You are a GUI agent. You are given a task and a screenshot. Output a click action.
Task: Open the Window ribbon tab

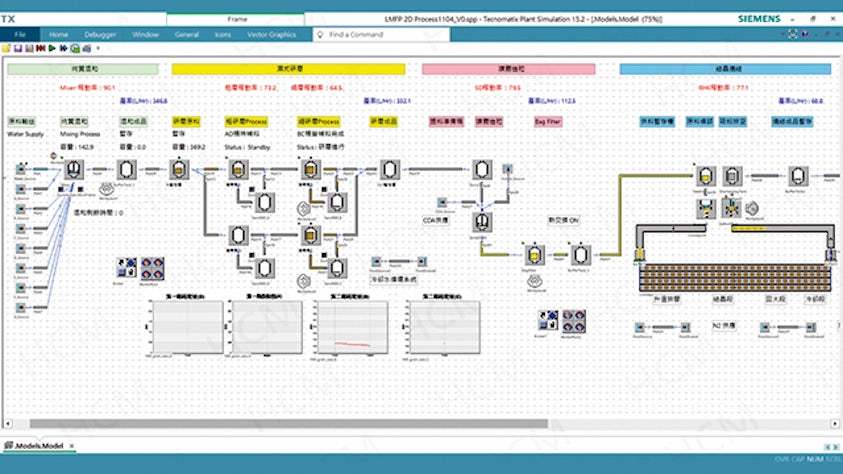click(145, 34)
